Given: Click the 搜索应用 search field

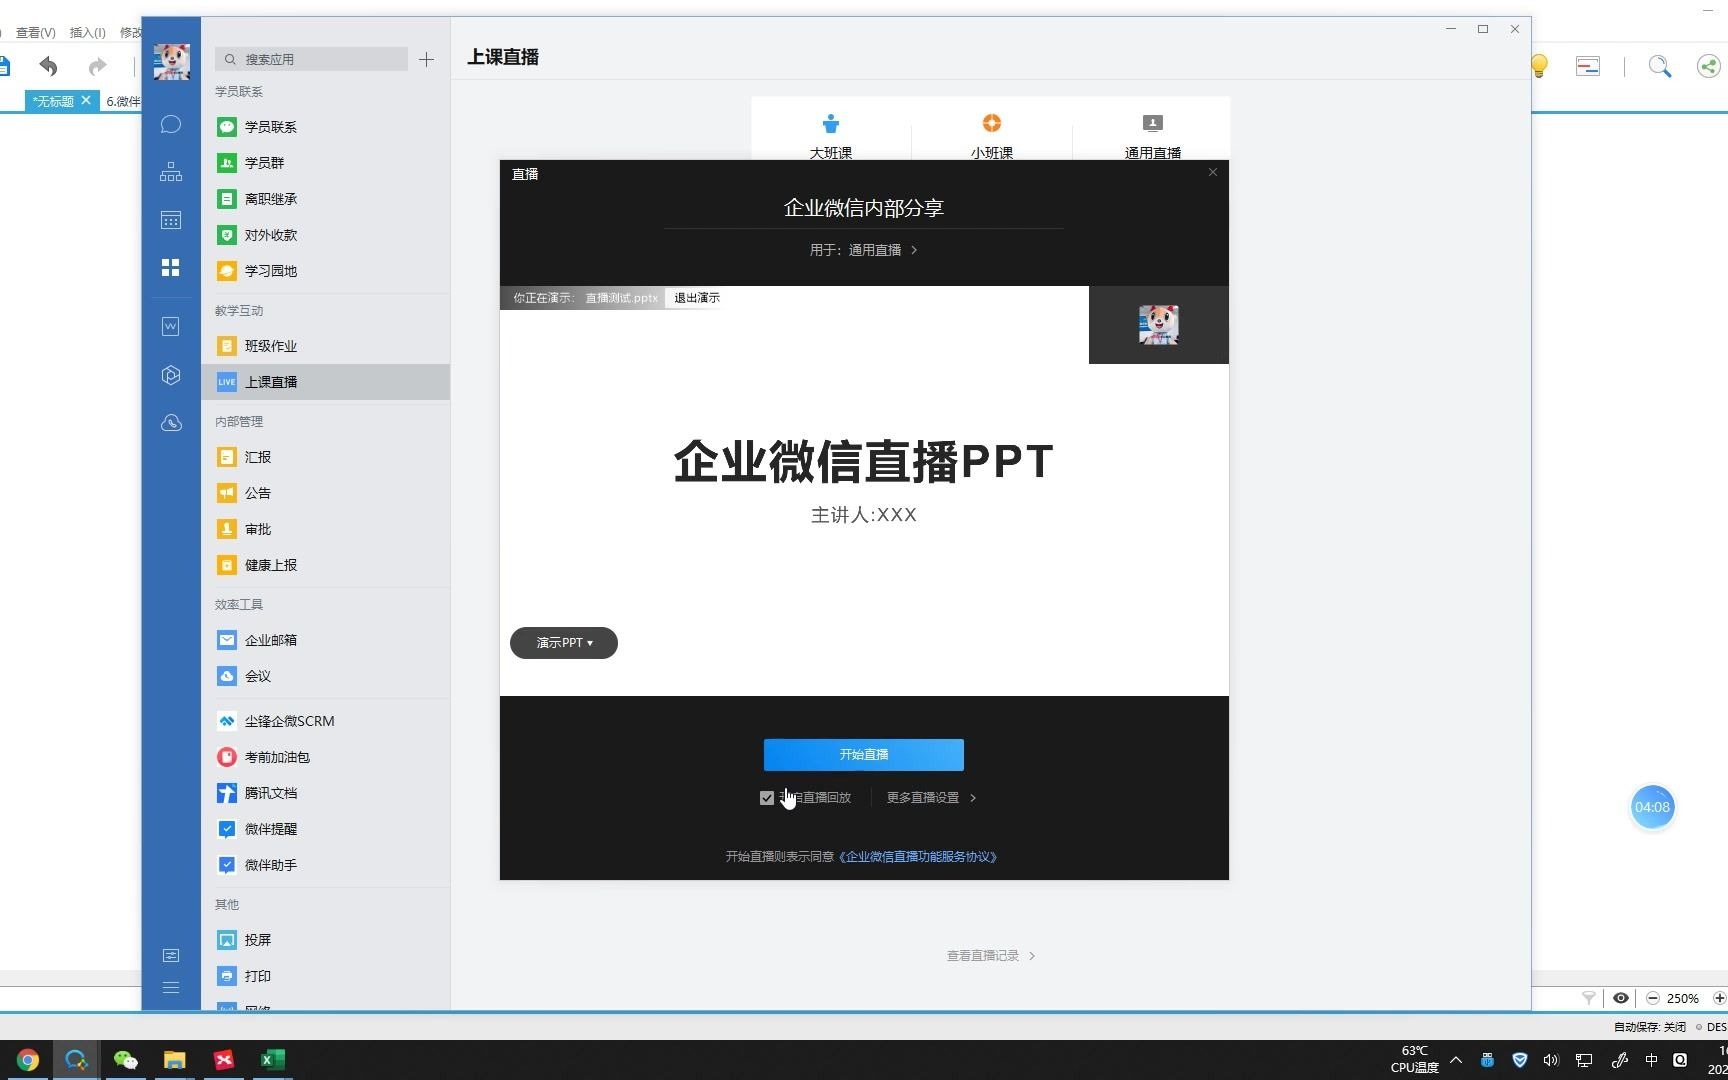Looking at the screenshot, I should pyautogui.click(x=311, y=59).
